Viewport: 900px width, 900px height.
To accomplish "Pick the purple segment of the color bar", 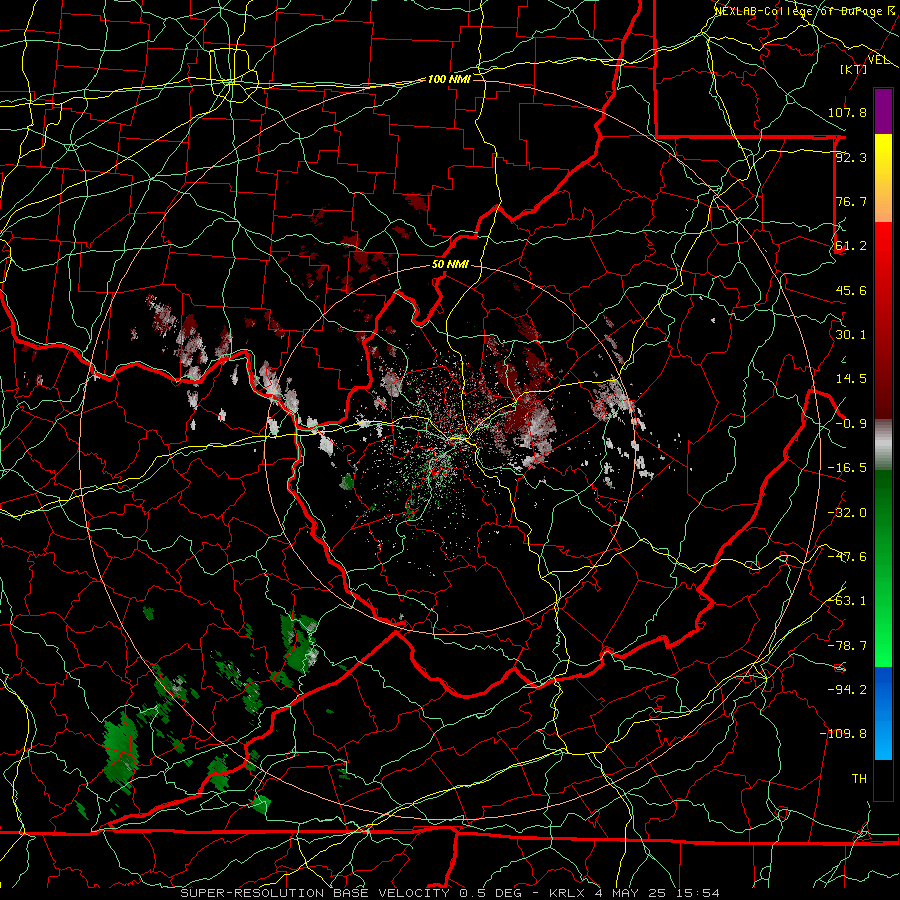I will tap(883, 111).
